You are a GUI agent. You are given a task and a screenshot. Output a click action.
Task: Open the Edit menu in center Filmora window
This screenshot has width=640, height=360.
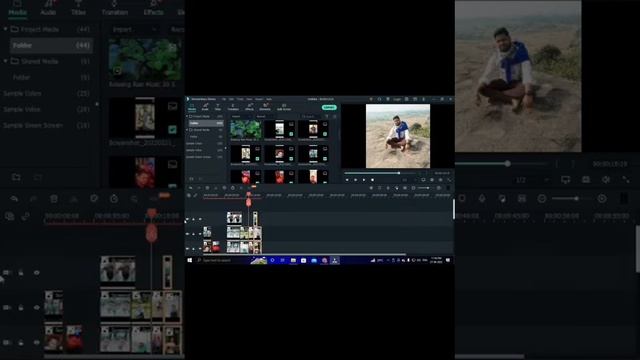pyautogui.click(x=231, y=99)
